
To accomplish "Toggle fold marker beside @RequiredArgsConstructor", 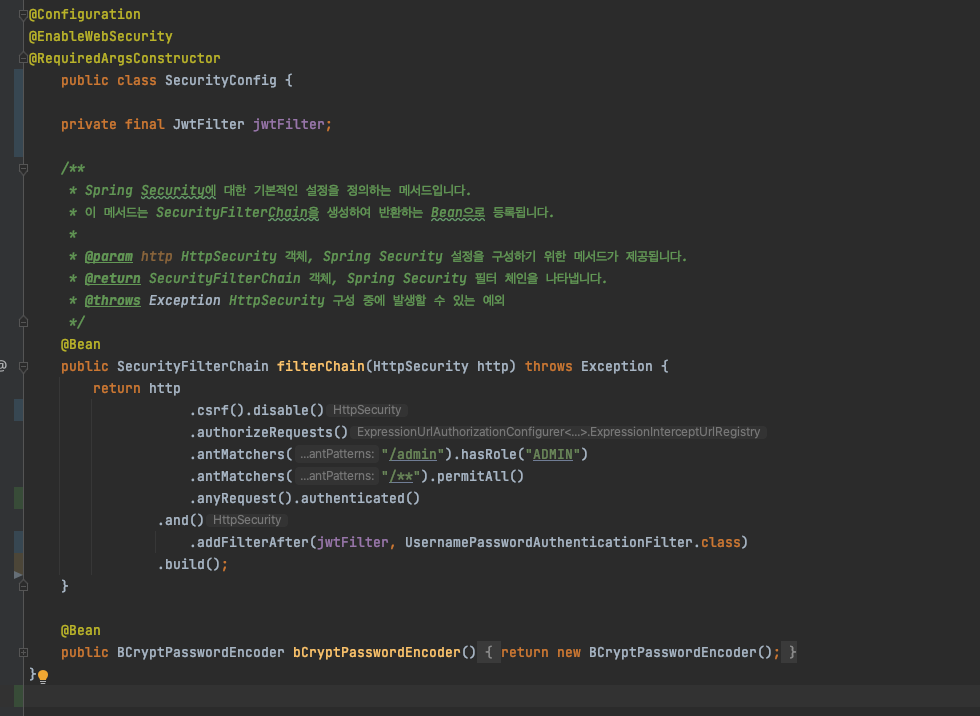I will point(23,59).
